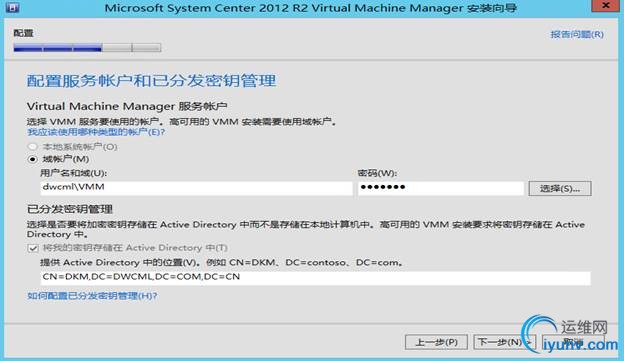The width and height of the screenshot is (624, 361).
Task: Open the 我应该使用哪种类型的帐户(E)? help link
Action: [x=96, y=132]
